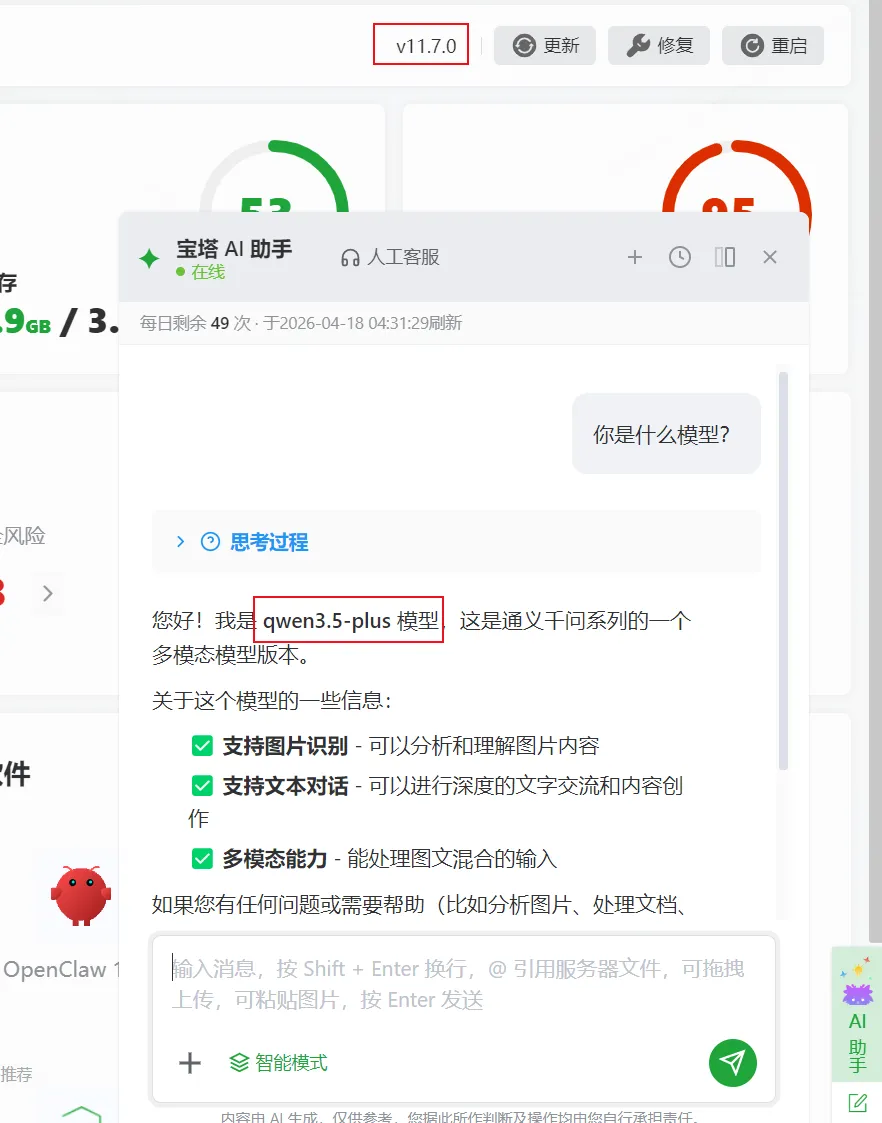882x1123 pixels.
Task: Click the headset icon beside 人工客服
Action: coord(350,258)
